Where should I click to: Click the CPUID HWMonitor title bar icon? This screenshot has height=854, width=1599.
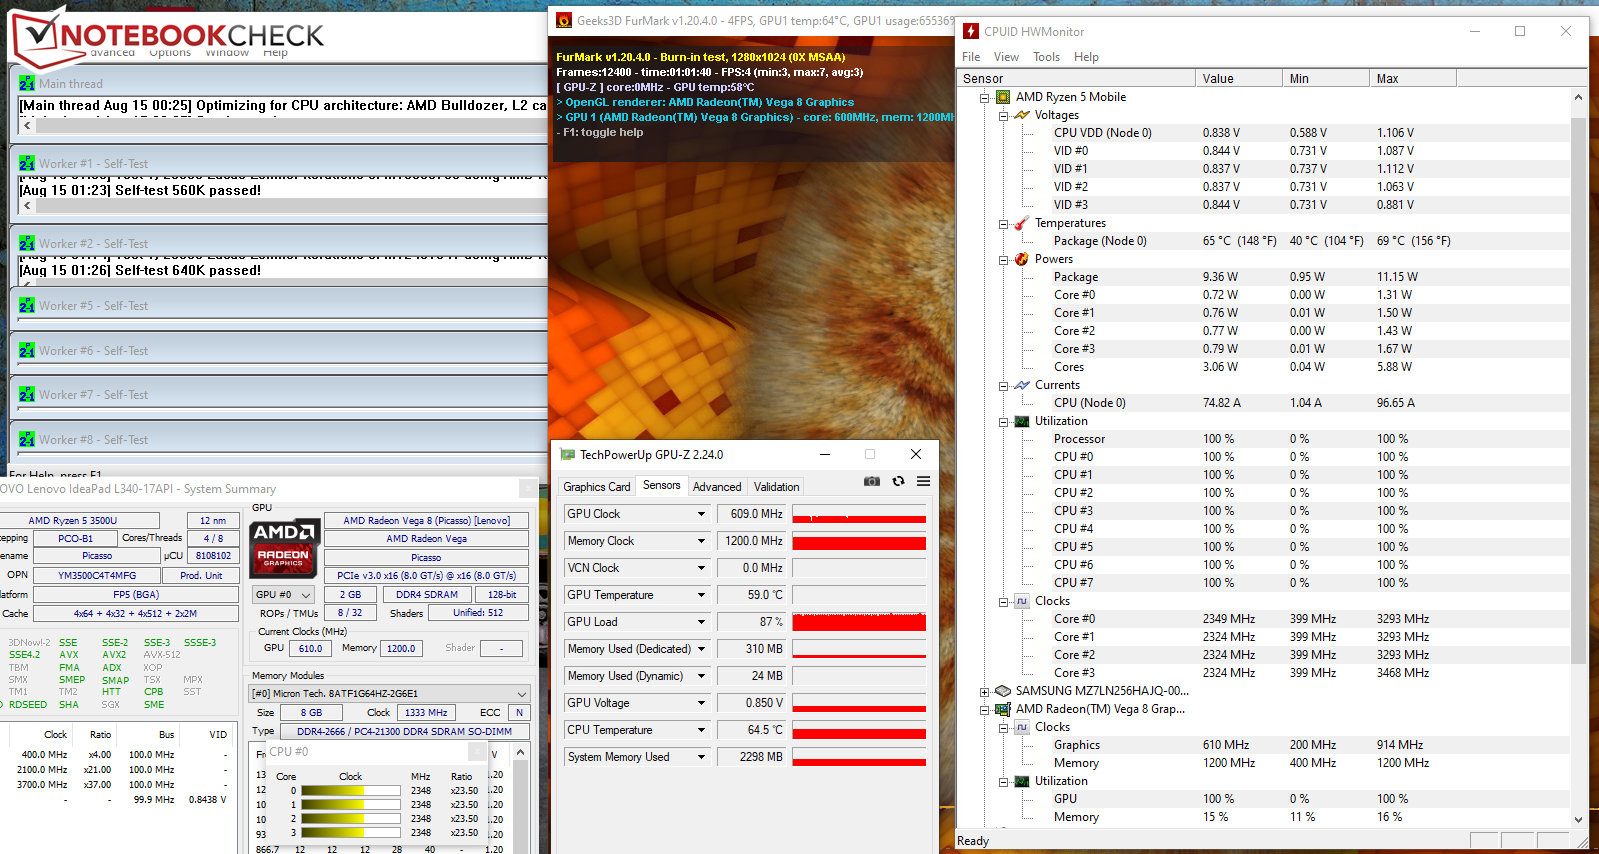[971, 31]
